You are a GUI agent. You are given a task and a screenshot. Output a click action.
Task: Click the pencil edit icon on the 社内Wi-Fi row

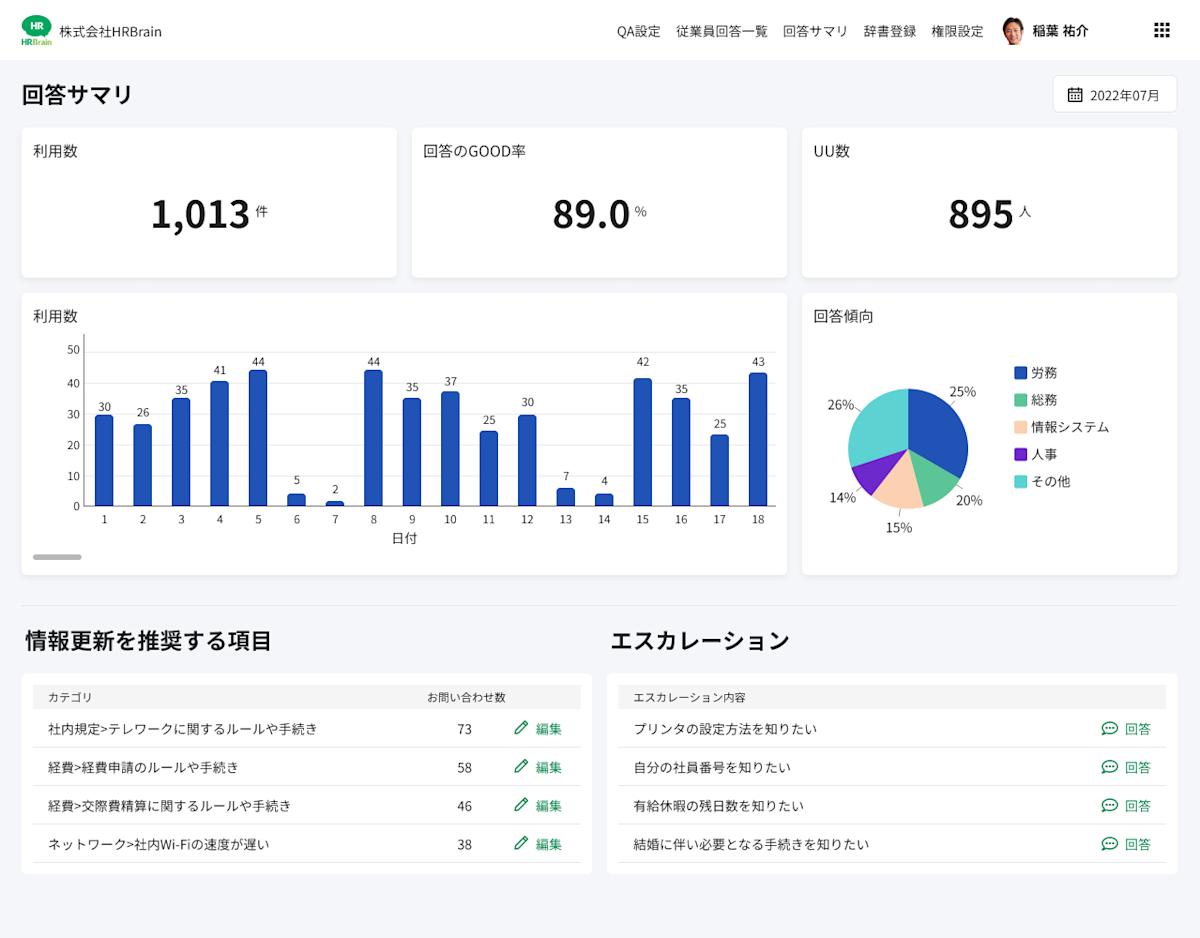click(x=522, y=843)
